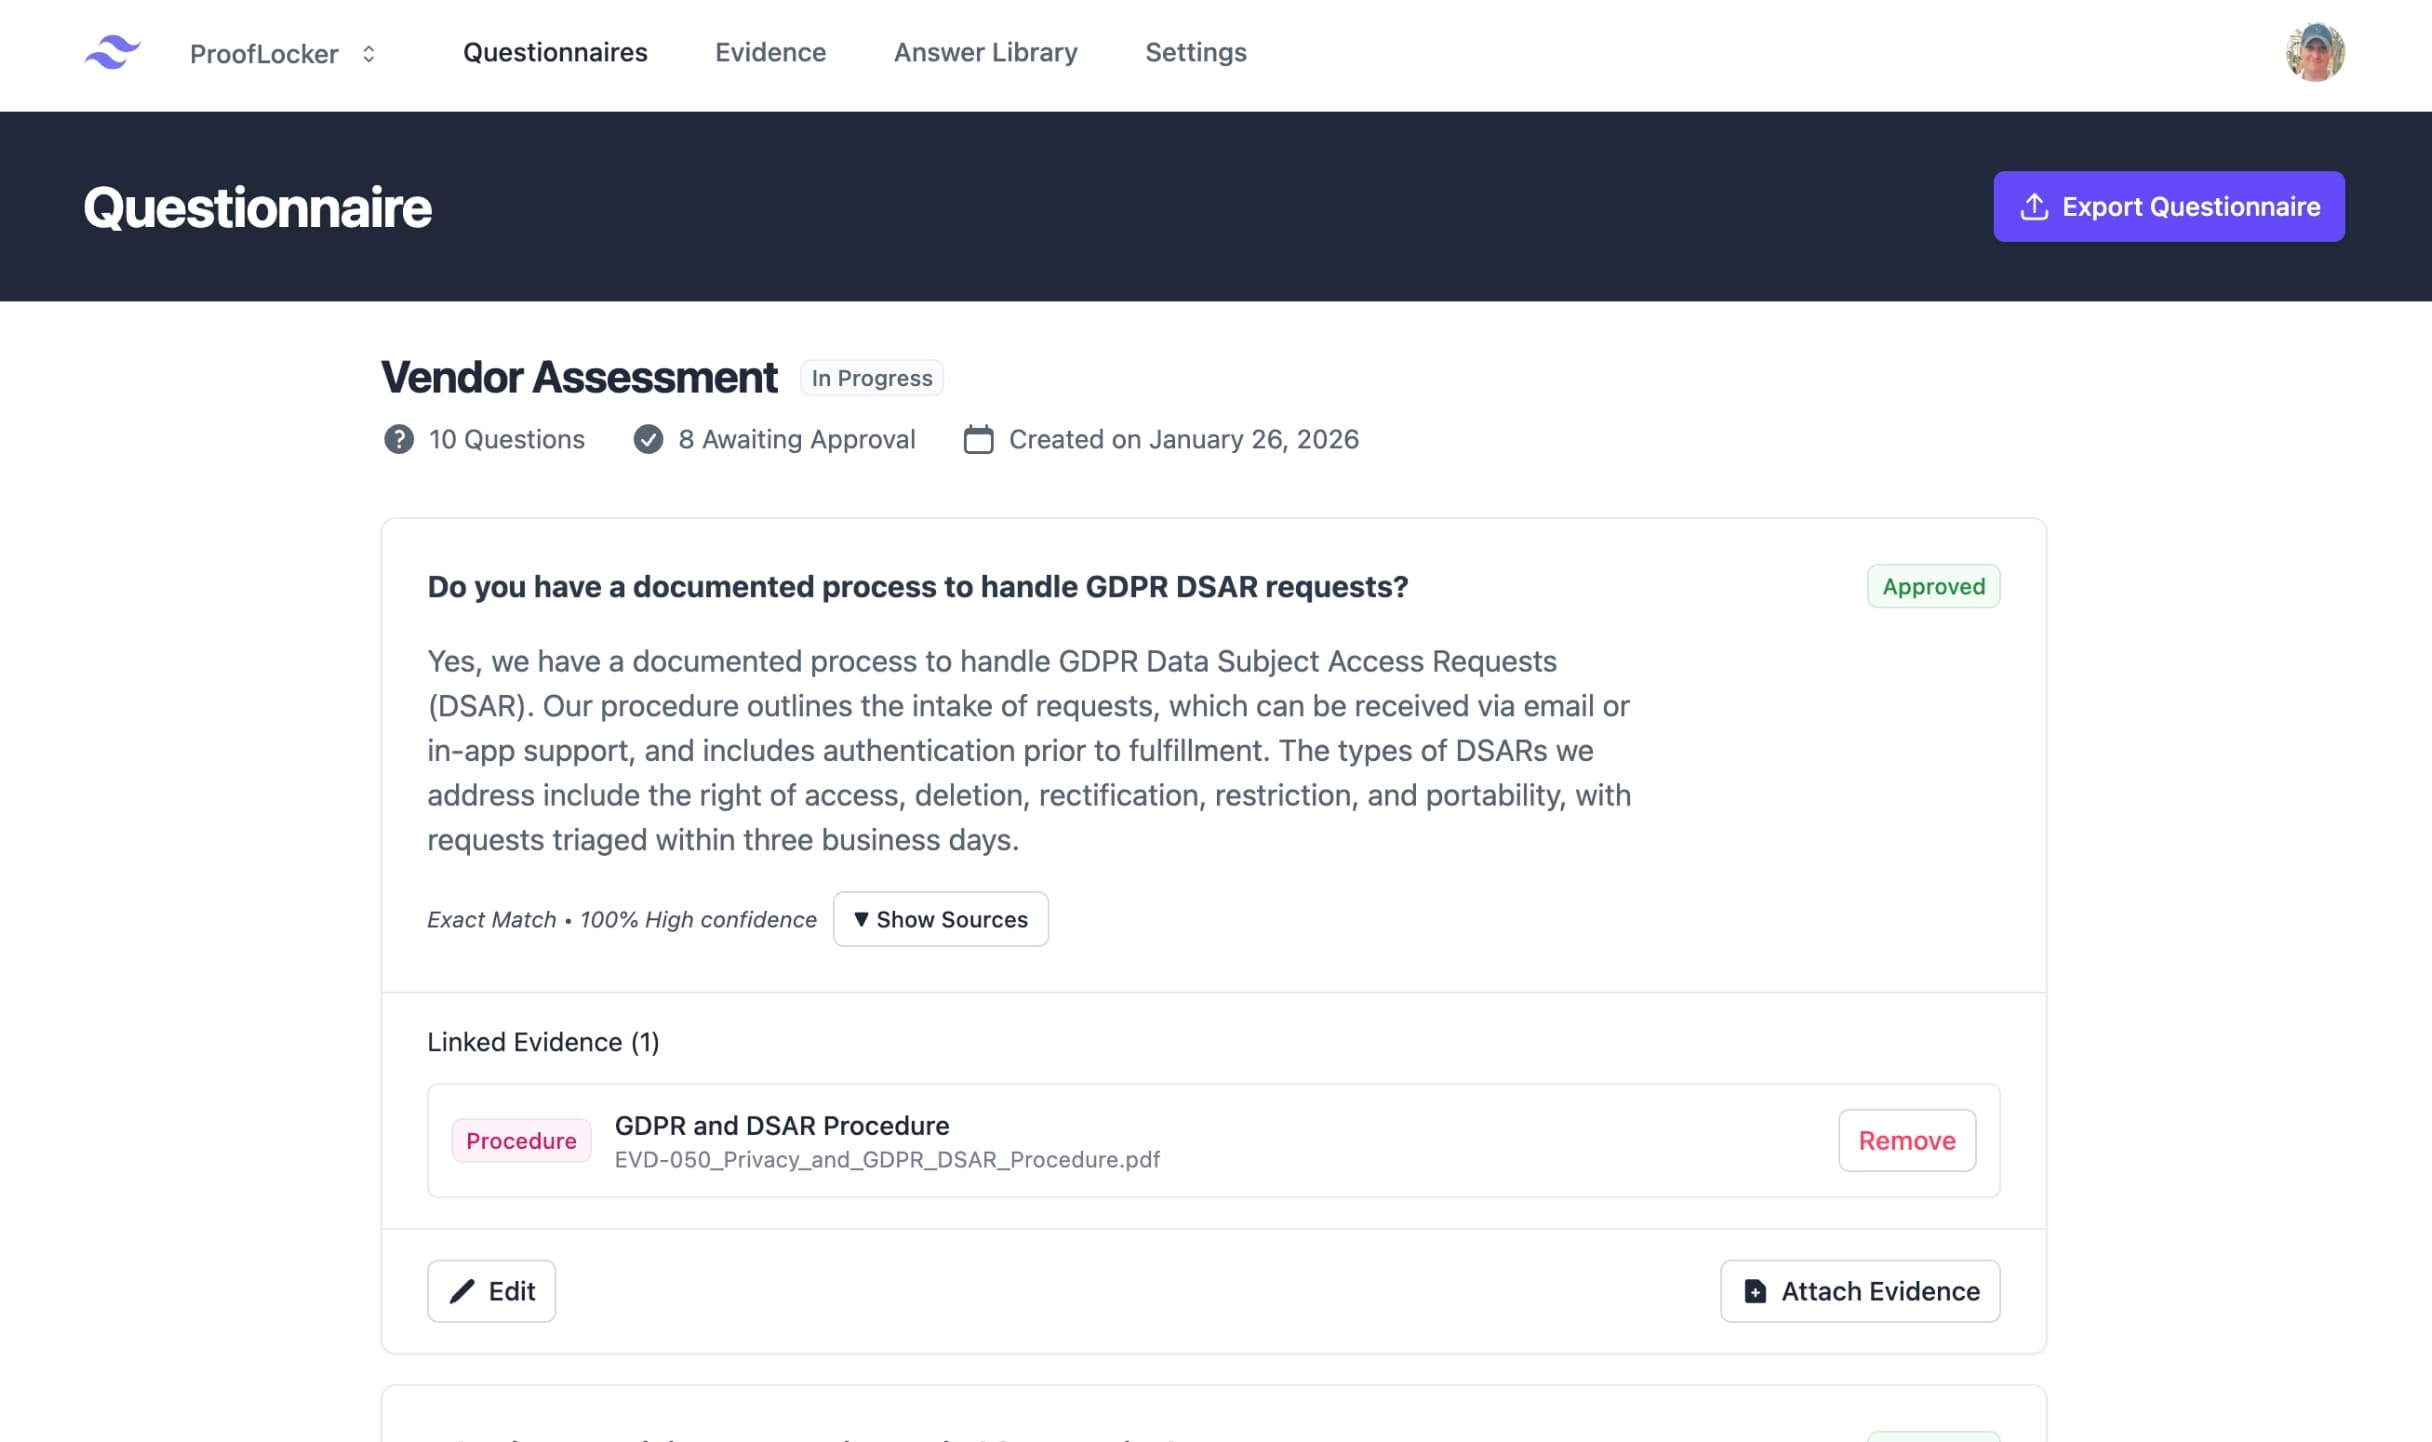Toggle the Procedure evidence tag
This screenshot has width=2432, height=1442.
pyautogui.click(x=520, y=1140)
